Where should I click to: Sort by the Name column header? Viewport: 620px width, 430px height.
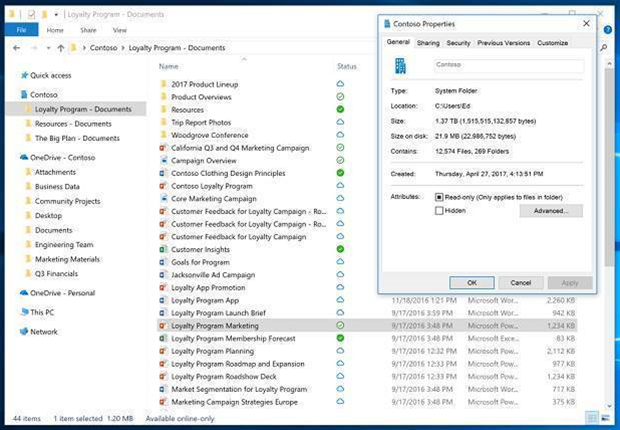(x=168, y=66)
